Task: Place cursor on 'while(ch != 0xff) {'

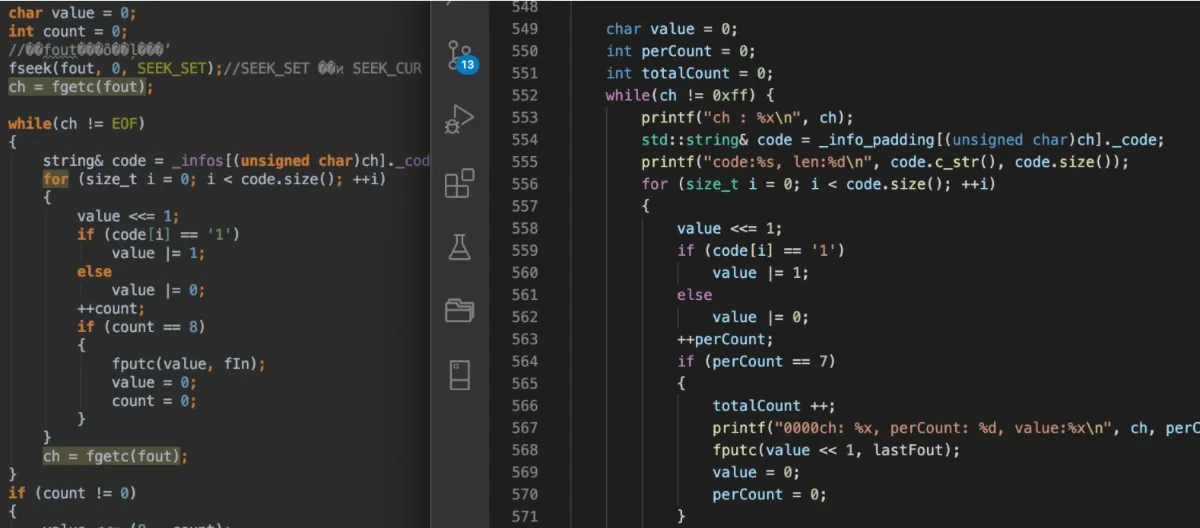Action: pos(690,95)
